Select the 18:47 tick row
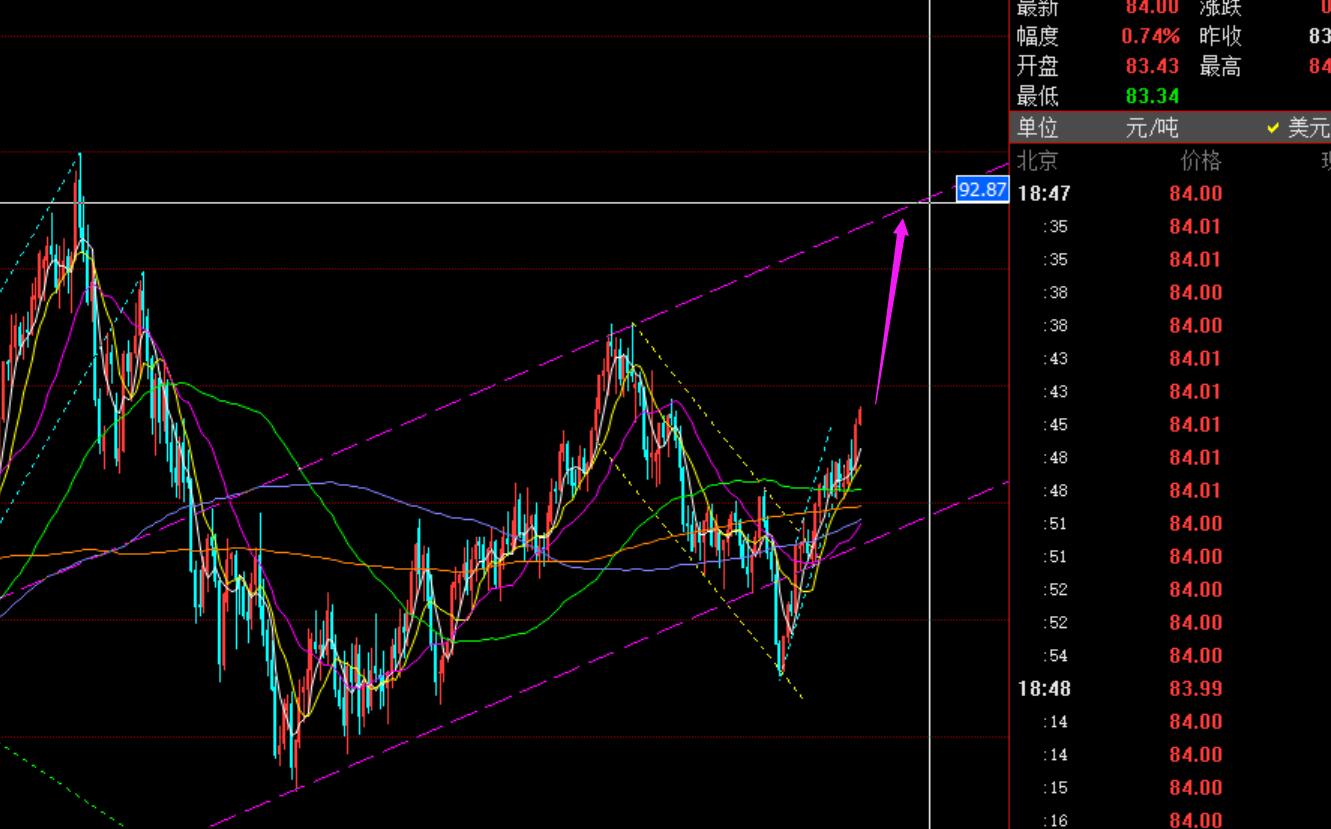The width and height of the screenshot is (1331, 829). pos(1170,194)
